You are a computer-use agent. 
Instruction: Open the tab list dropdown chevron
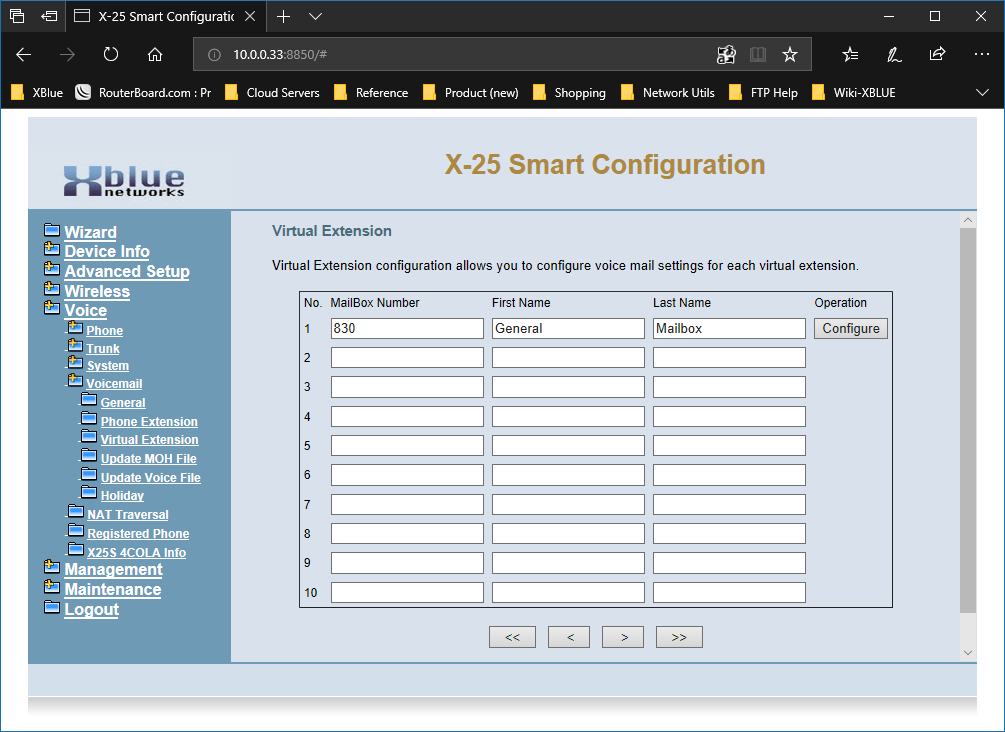tap(315, 16)
